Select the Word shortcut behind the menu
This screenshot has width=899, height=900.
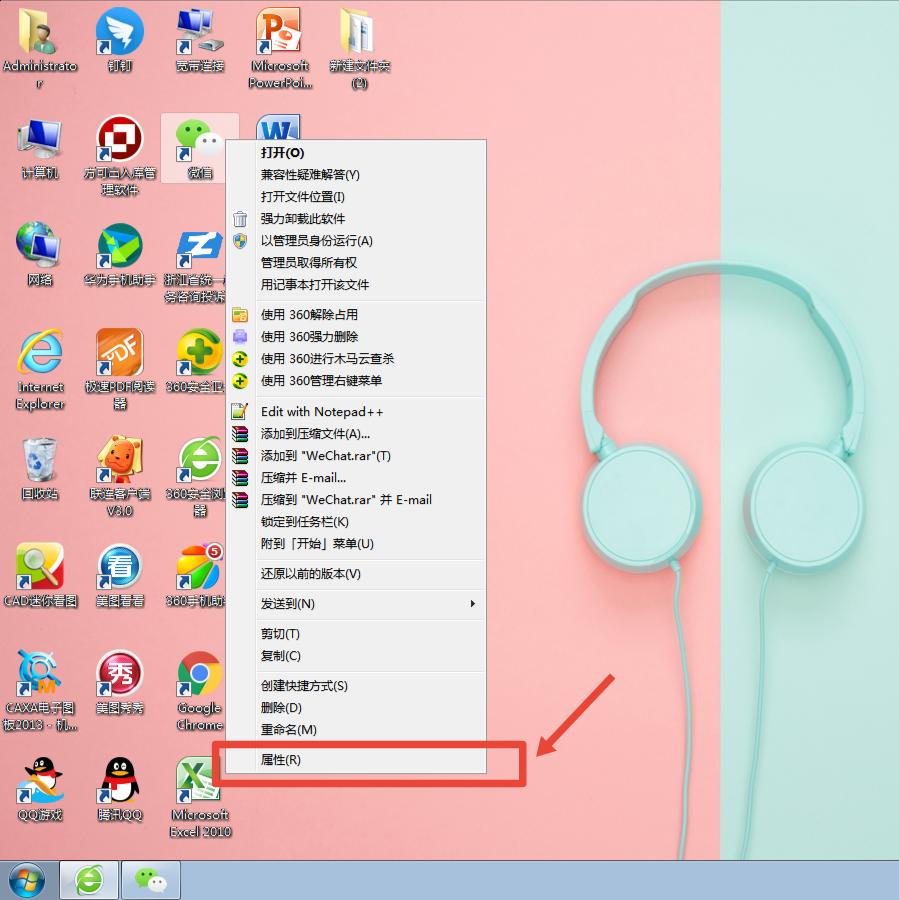(x=278, y=127)
